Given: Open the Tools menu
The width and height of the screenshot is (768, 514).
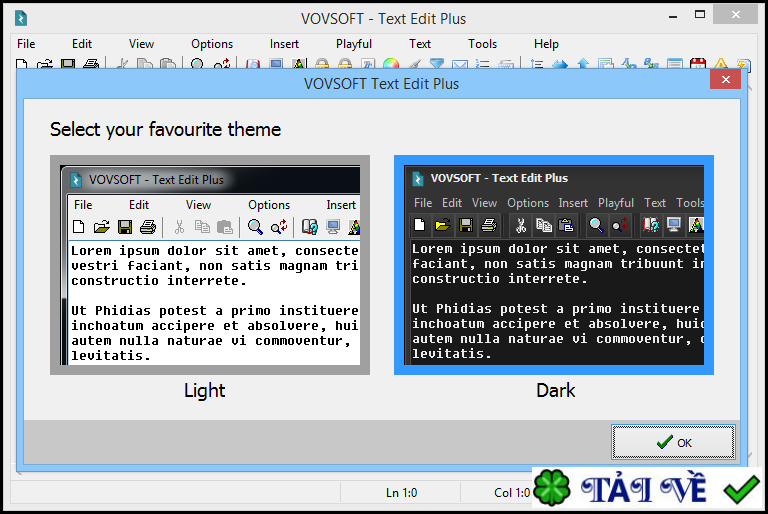Looking at the screenshot, I should point(482,44).
